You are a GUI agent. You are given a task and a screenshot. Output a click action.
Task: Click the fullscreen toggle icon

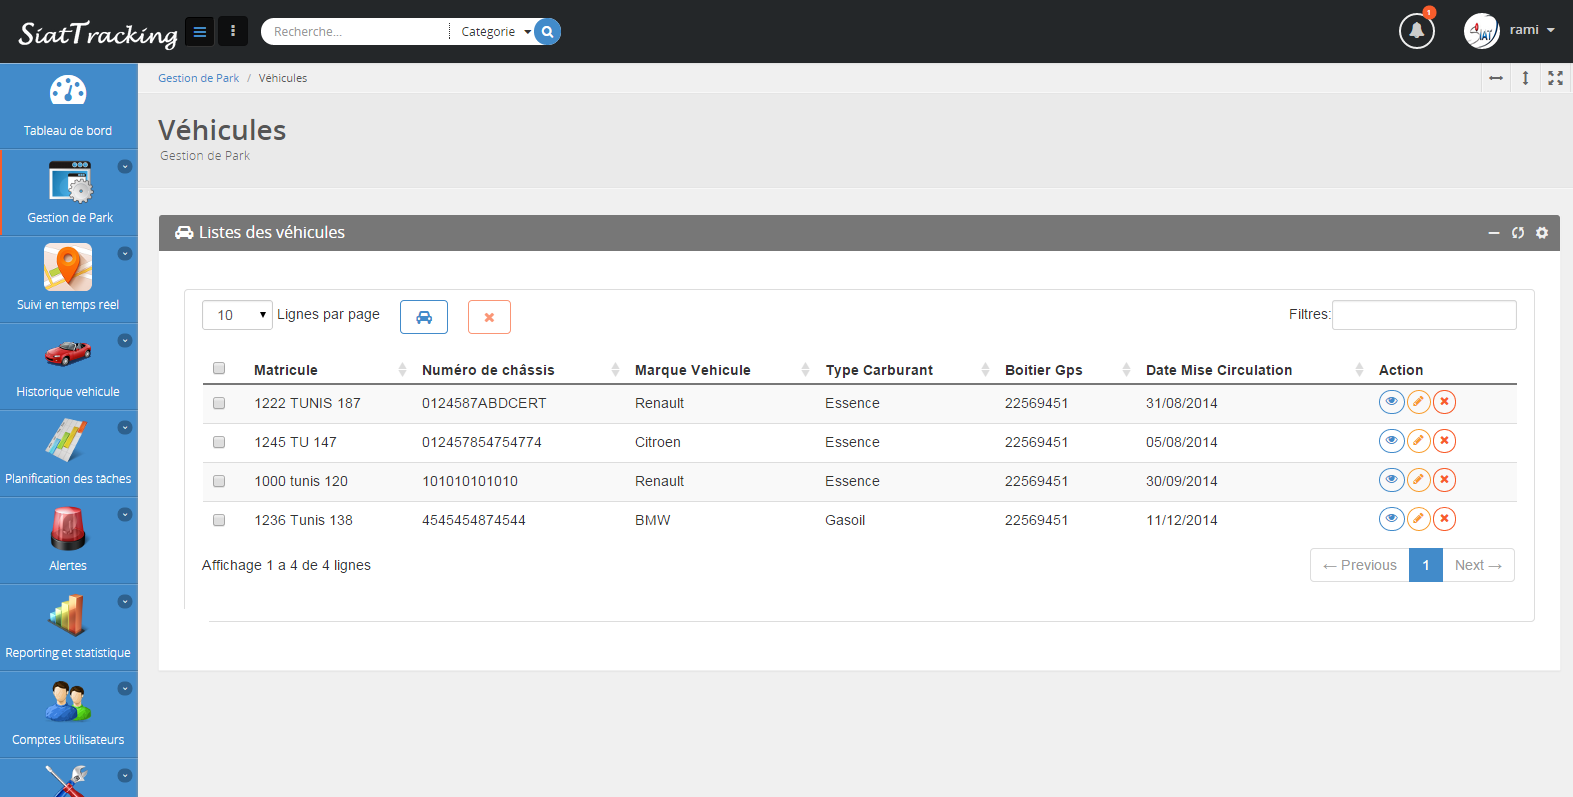tap(1555, 78)
